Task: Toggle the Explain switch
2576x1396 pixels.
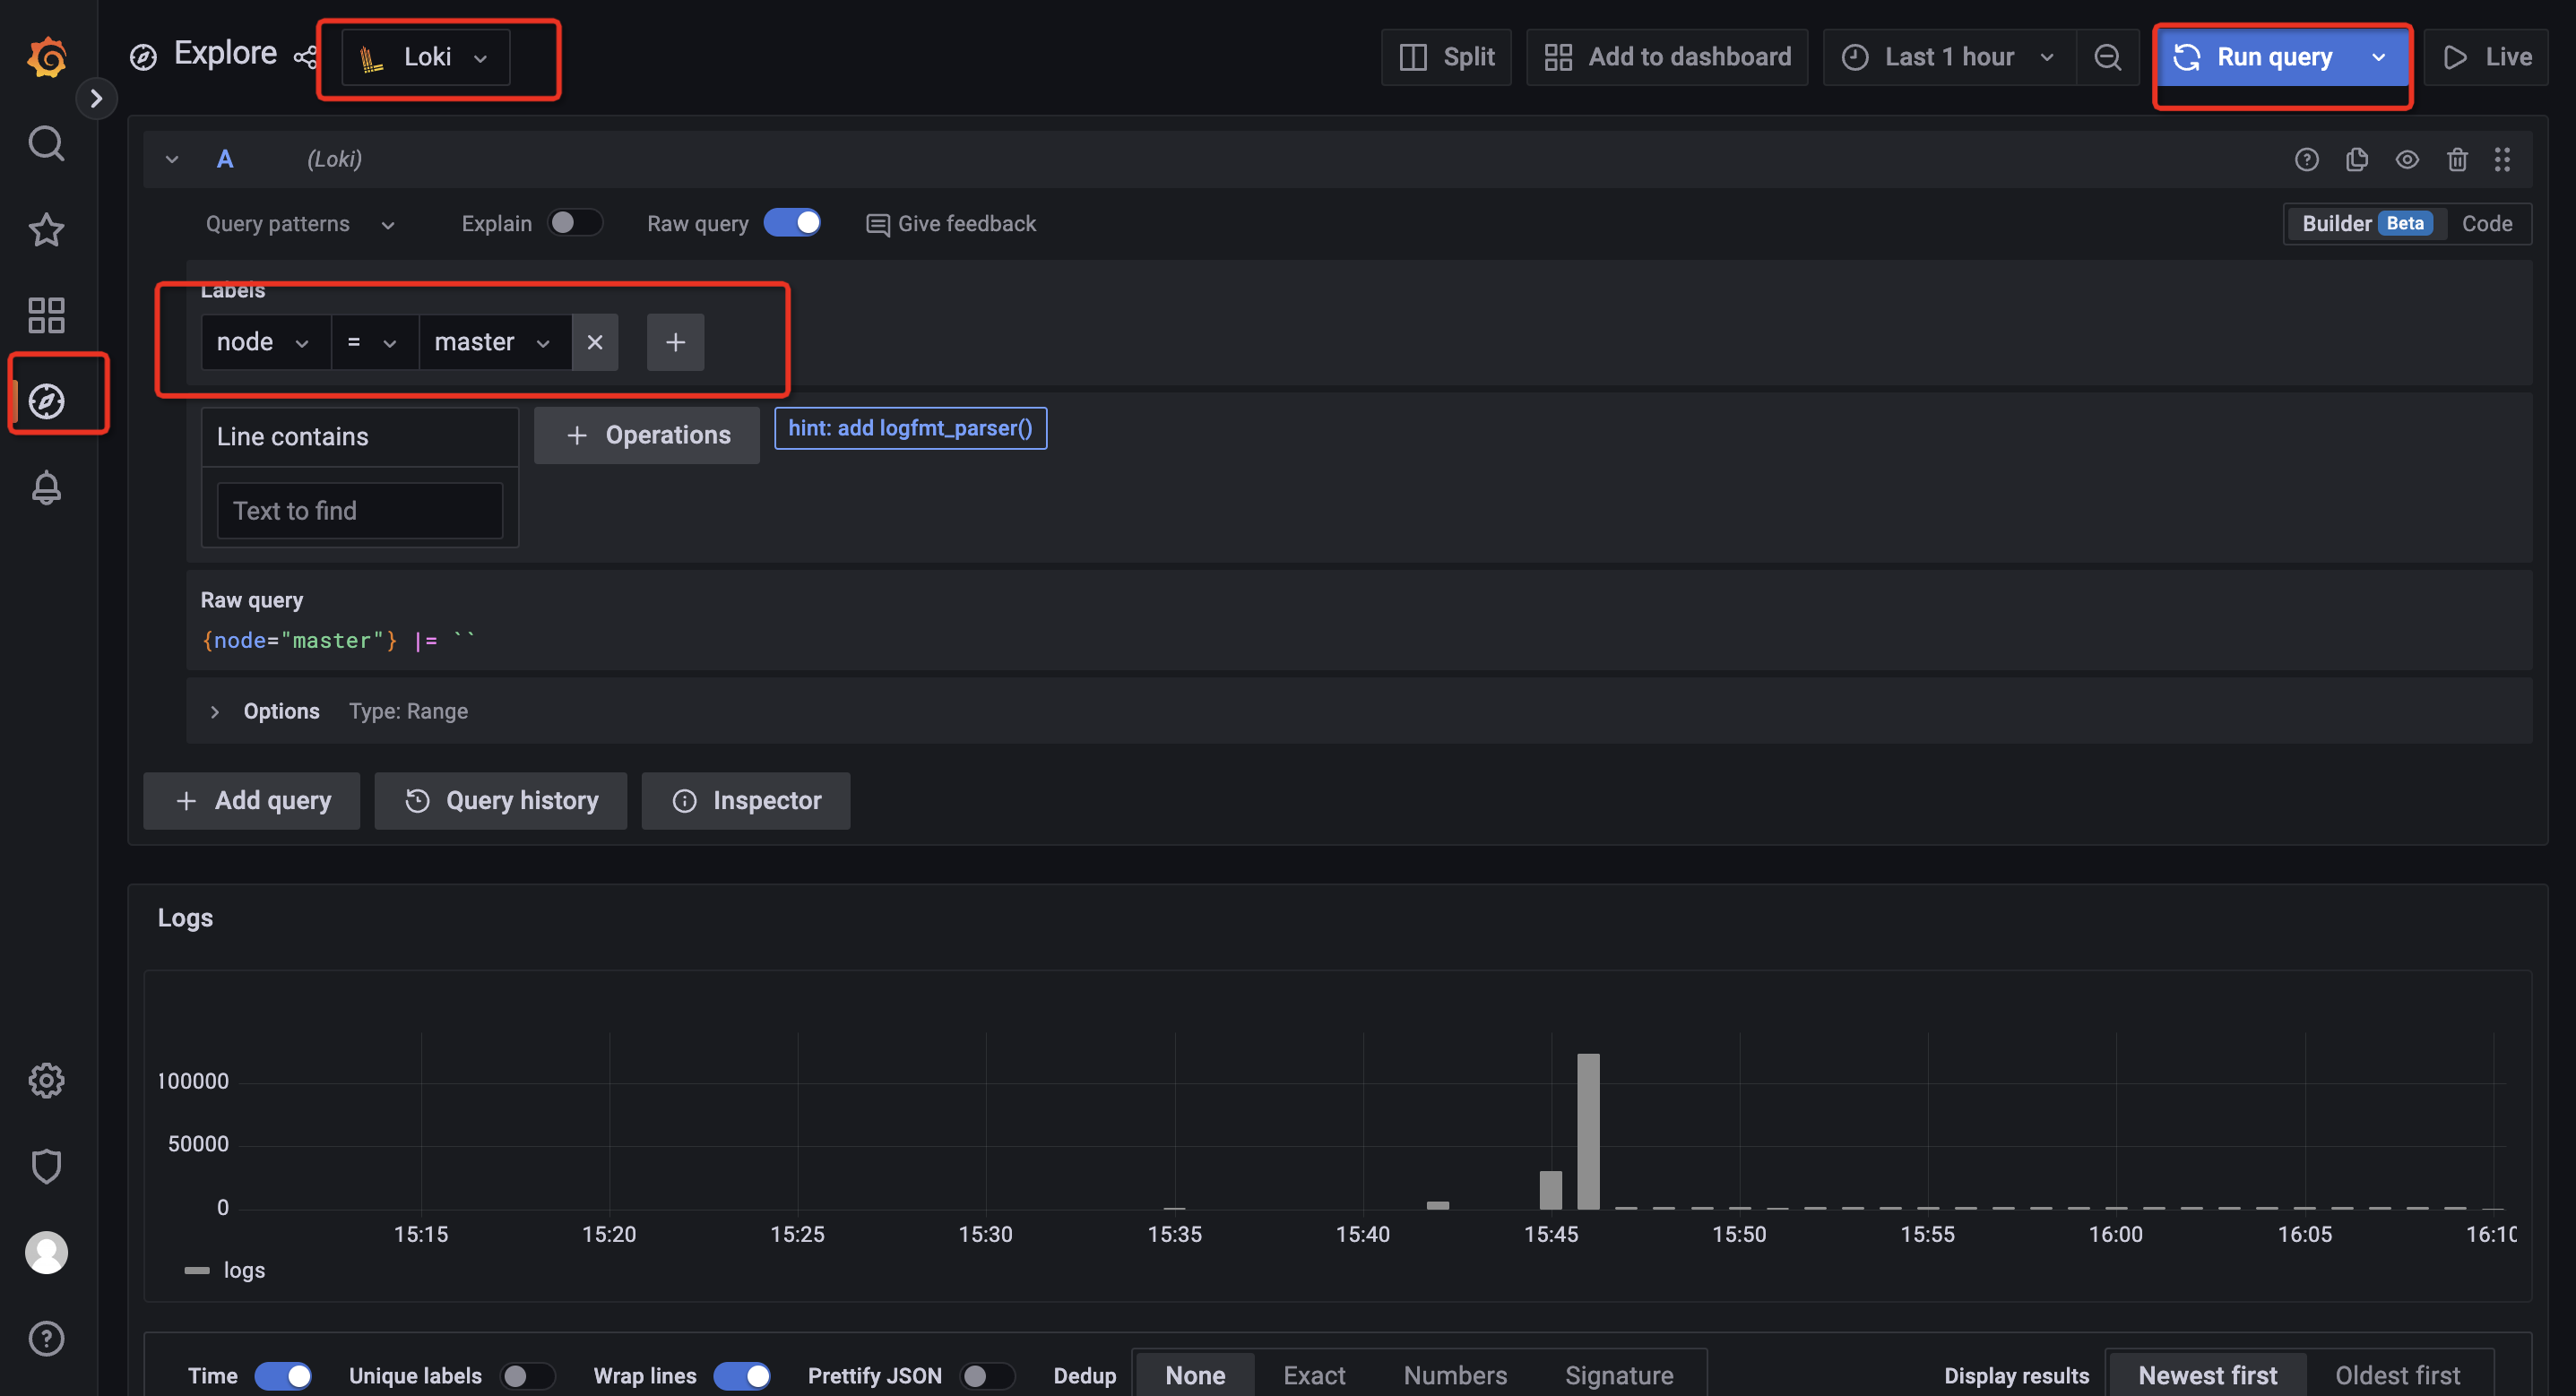Action: (575, 223)
